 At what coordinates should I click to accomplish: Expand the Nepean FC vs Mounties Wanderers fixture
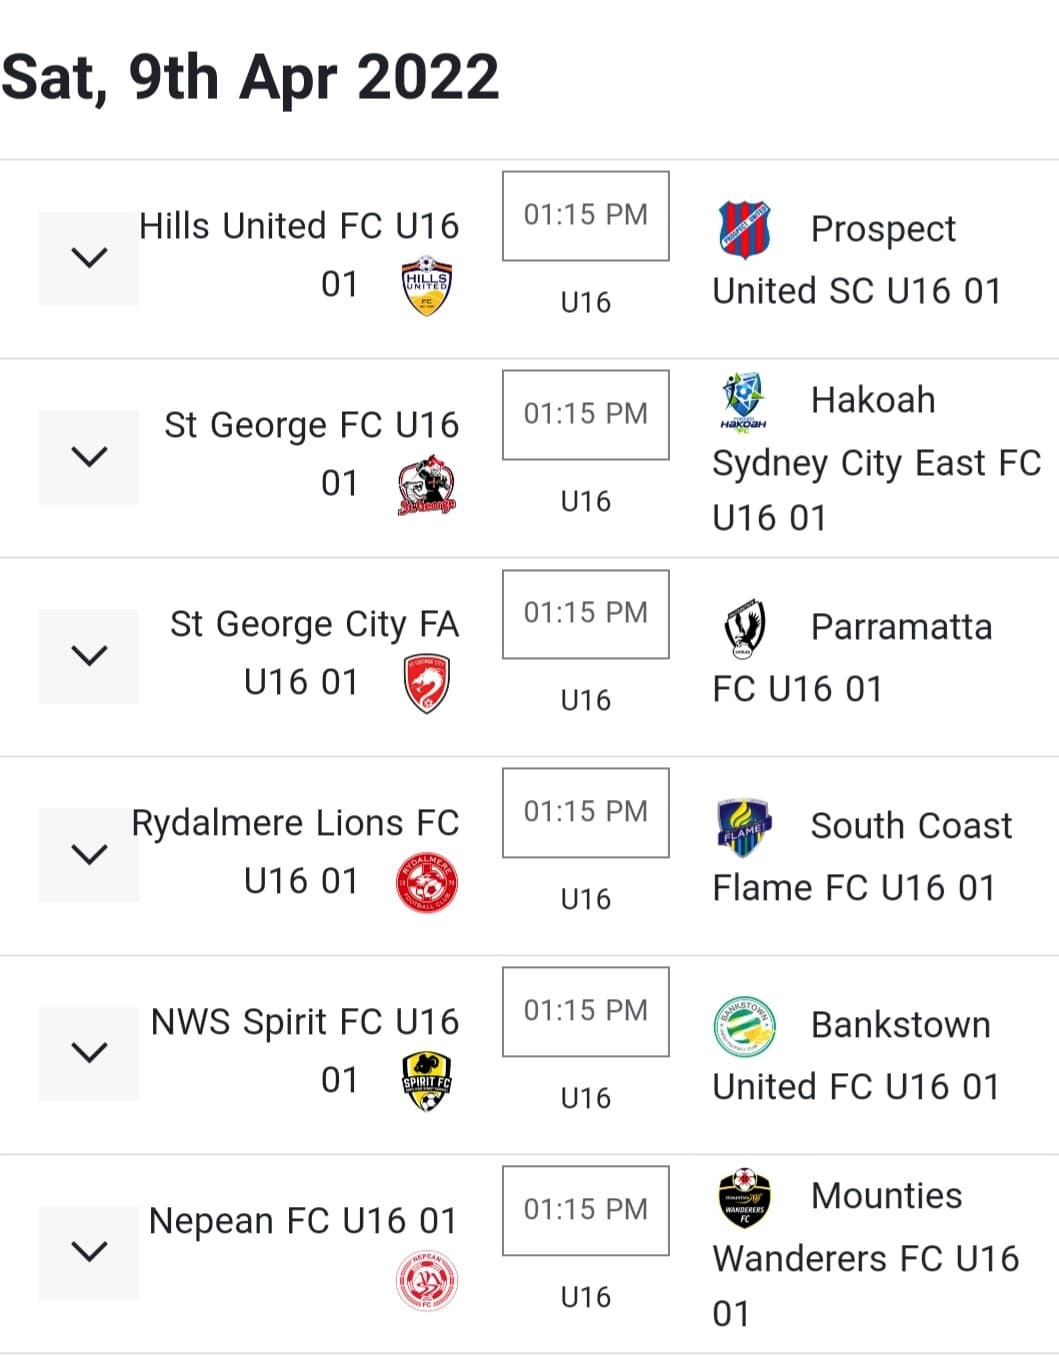pyautogui.click(x=88, y=1250)
